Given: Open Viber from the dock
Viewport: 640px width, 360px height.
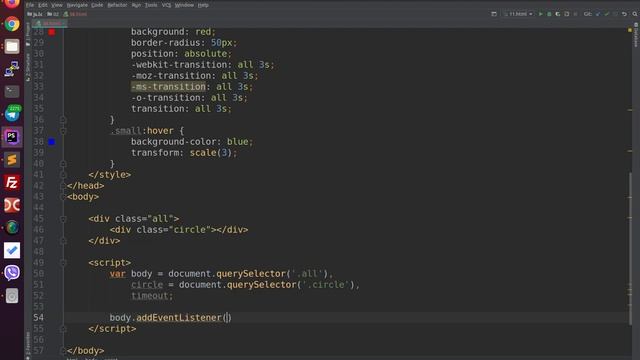Looking at the screenshot, I should click(x=12, y=273).
